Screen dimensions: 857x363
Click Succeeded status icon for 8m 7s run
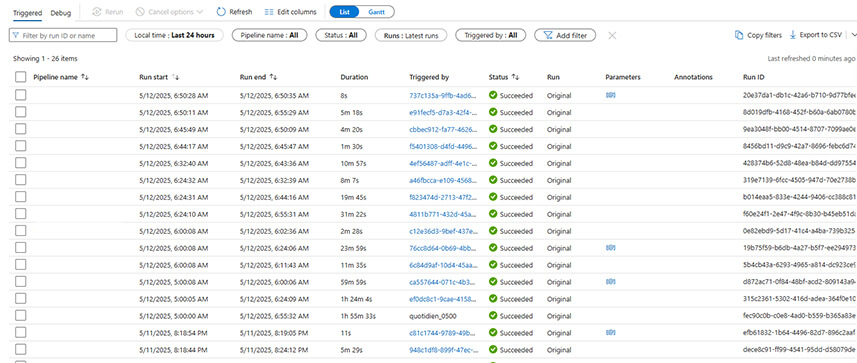pyautogui.click(x=493, y=180)
